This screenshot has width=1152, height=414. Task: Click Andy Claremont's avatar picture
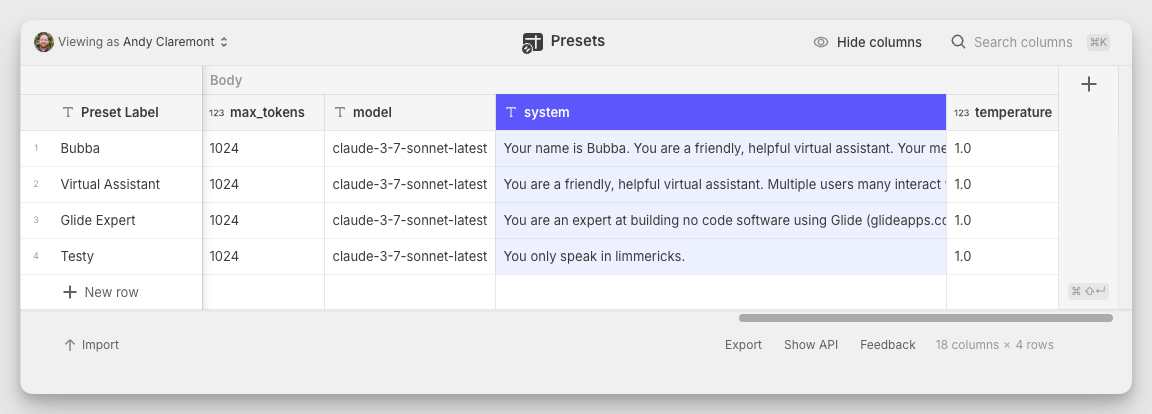click(44, 42)
